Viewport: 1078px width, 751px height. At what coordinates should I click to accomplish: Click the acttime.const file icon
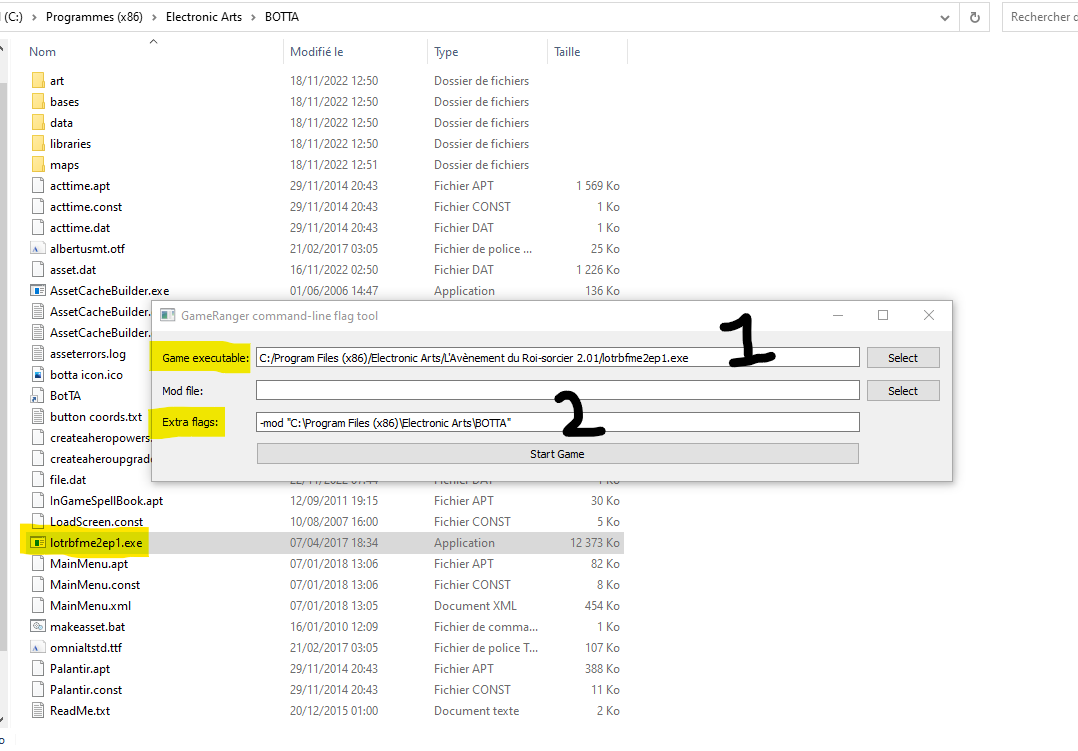click(38, 207)
